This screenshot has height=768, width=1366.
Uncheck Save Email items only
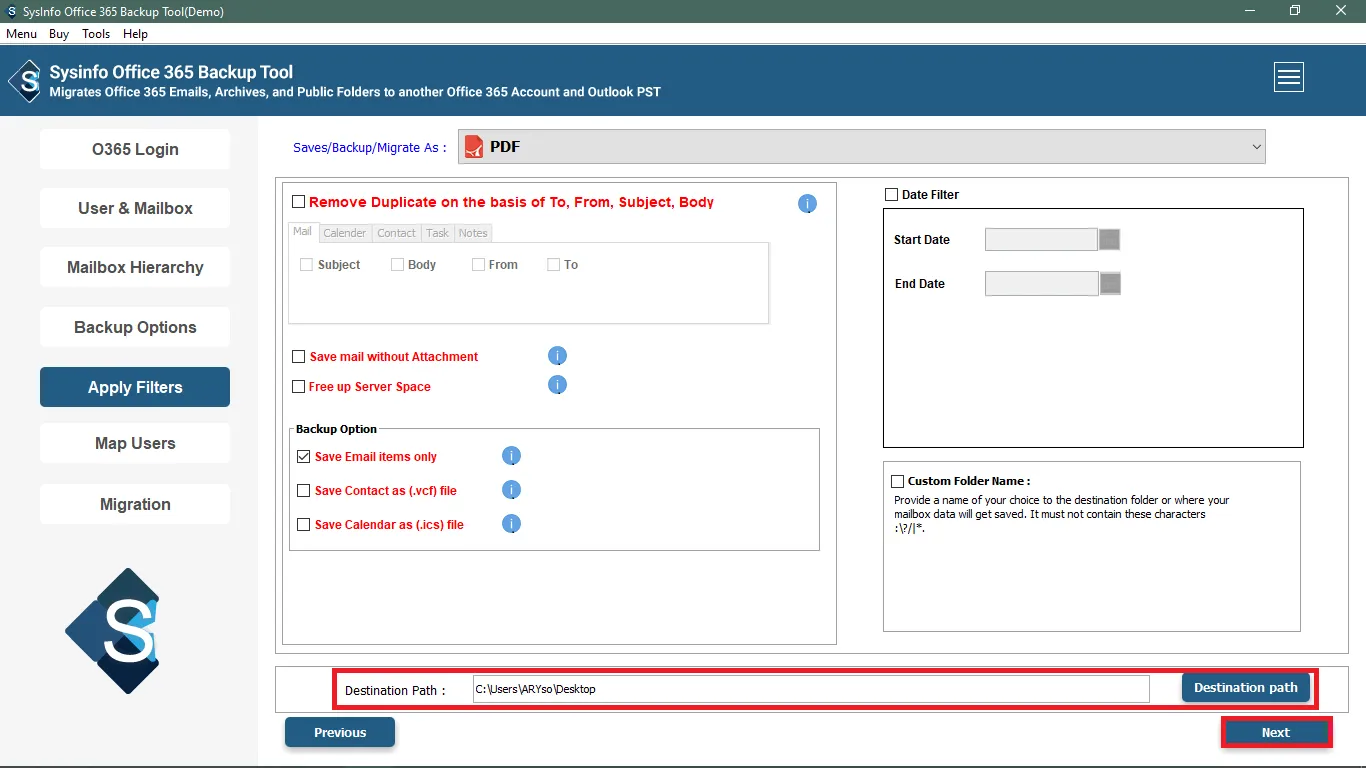(x=304, y=457)
